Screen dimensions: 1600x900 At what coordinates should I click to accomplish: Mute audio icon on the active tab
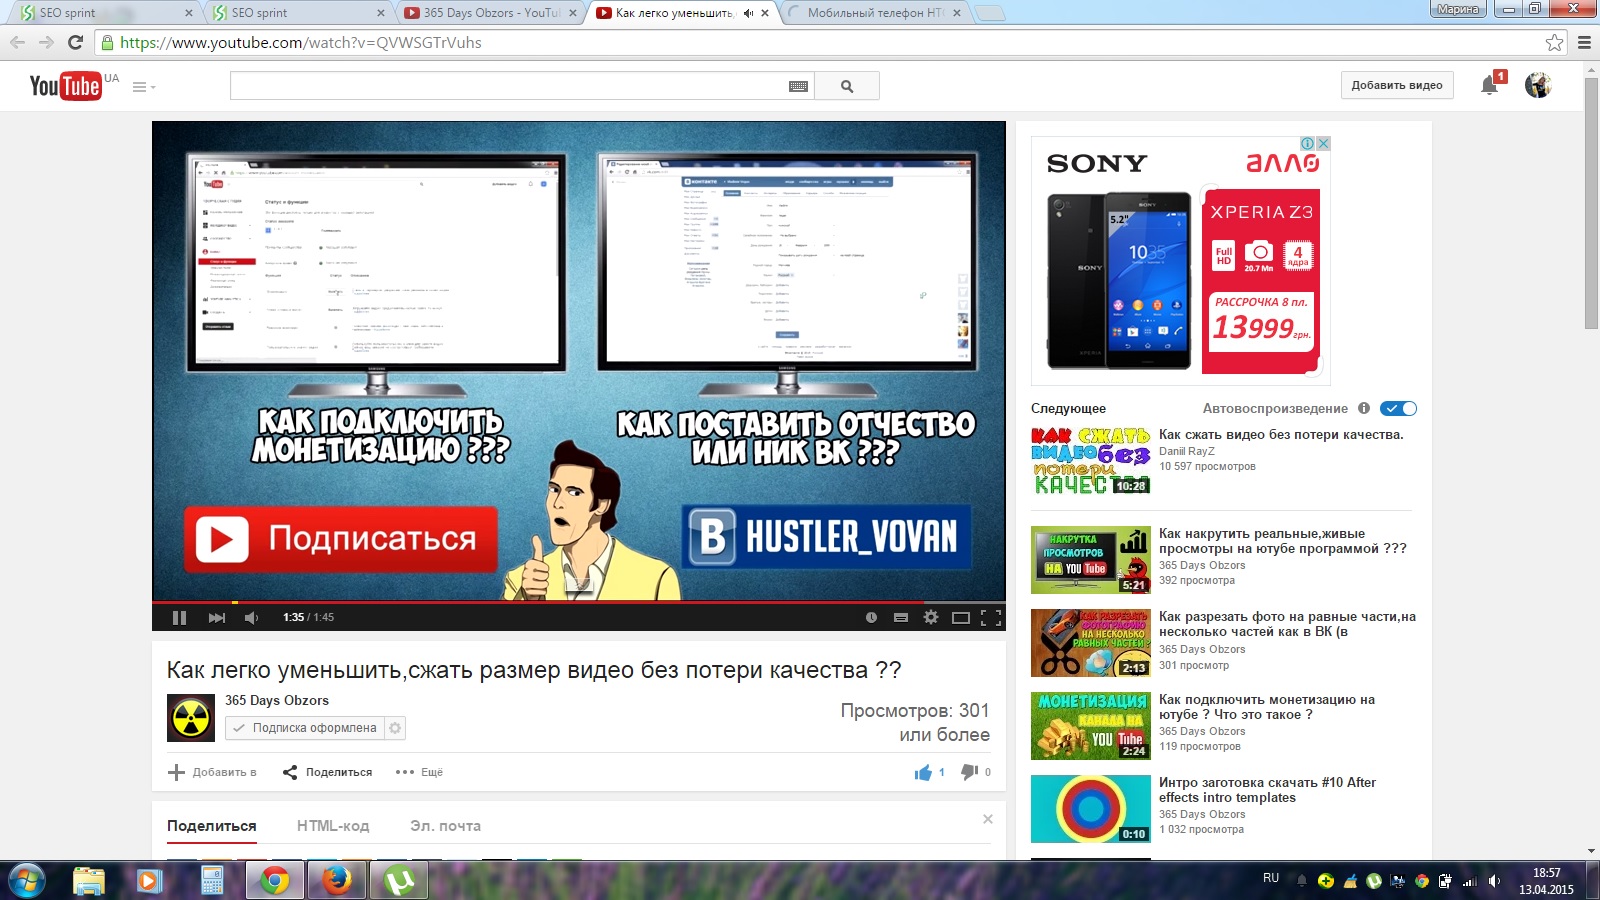click(748, 13)
